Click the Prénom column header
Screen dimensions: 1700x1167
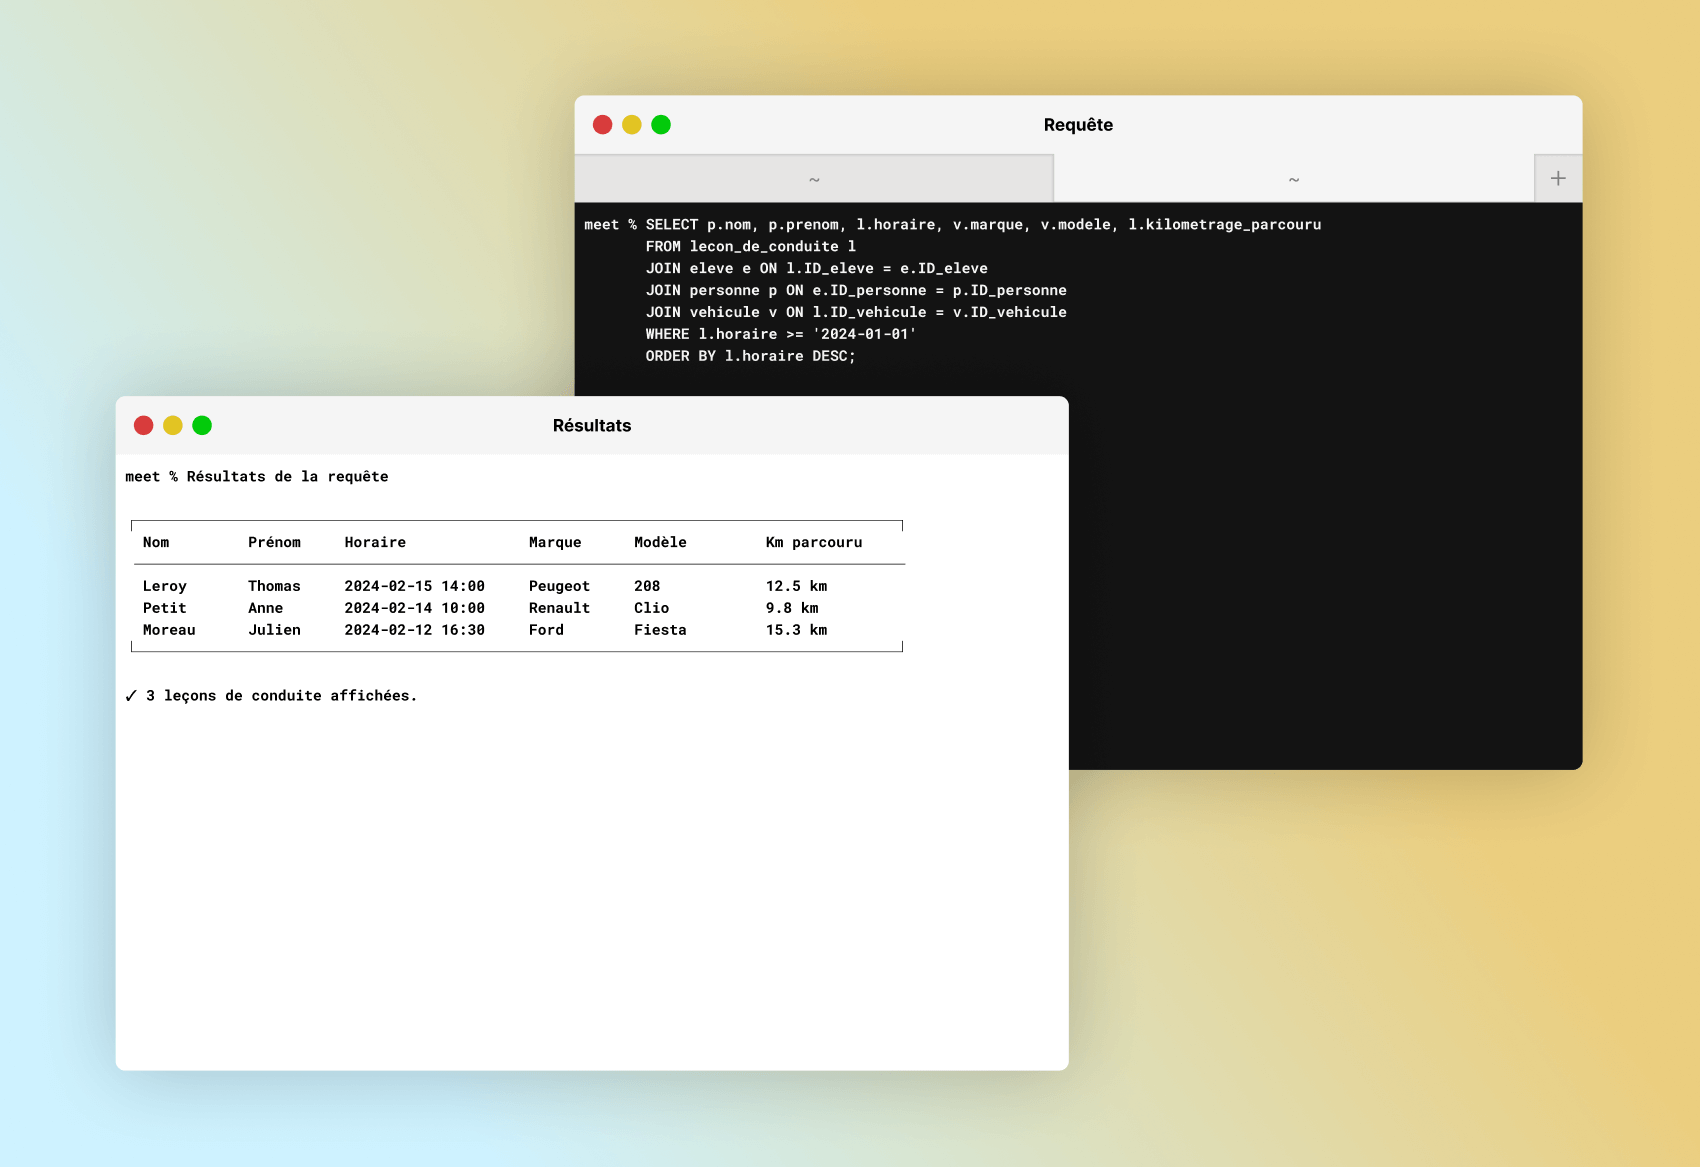tap(274, 542)
